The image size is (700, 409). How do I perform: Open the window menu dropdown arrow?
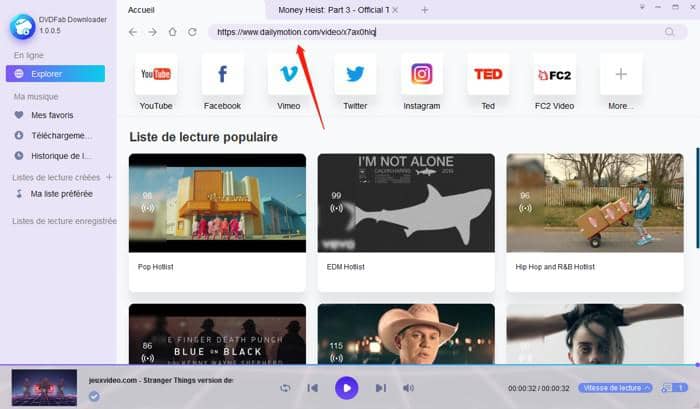[x=642, y=7]
